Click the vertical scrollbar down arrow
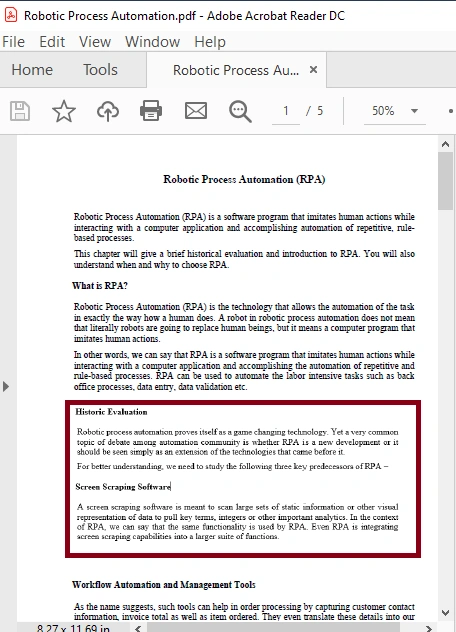 click(x=446, y=613)
